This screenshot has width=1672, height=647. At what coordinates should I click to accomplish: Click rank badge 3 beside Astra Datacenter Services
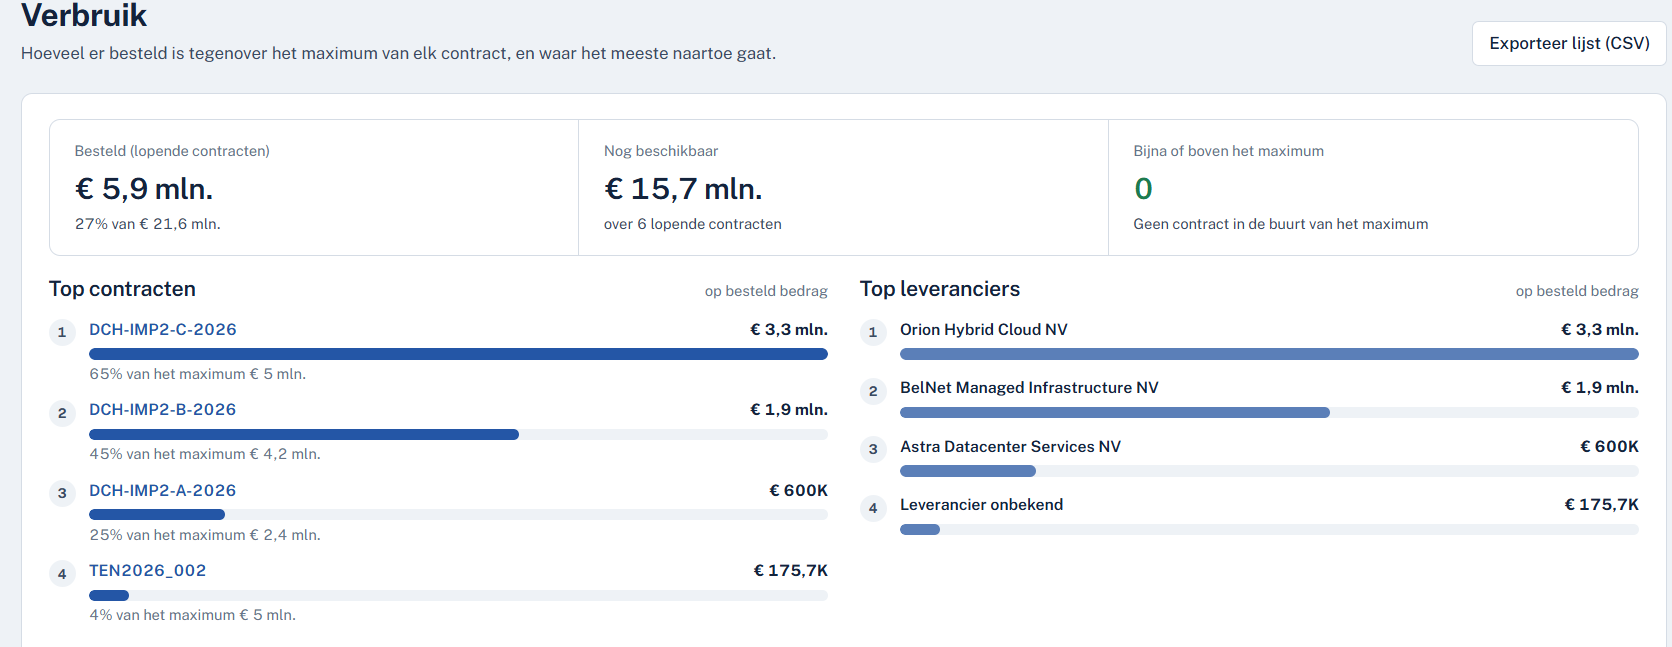tap(873, 450)
